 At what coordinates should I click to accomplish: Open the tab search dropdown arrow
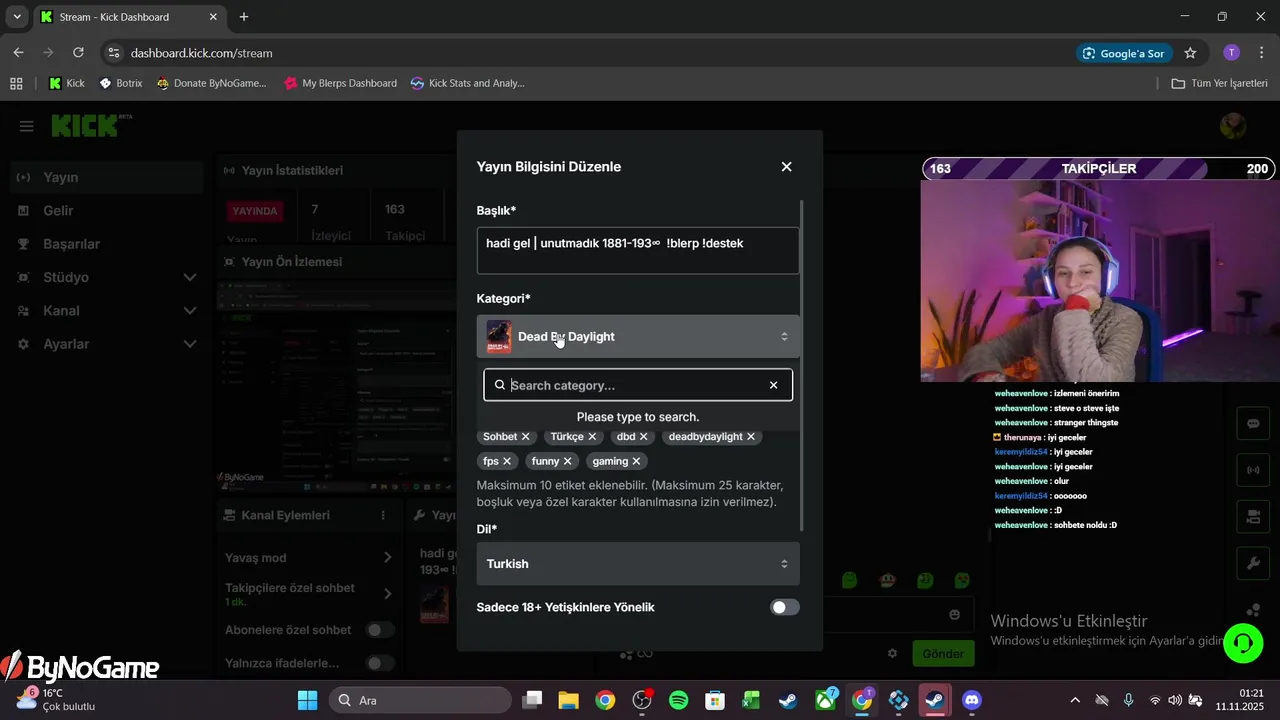tap(17, 17)
